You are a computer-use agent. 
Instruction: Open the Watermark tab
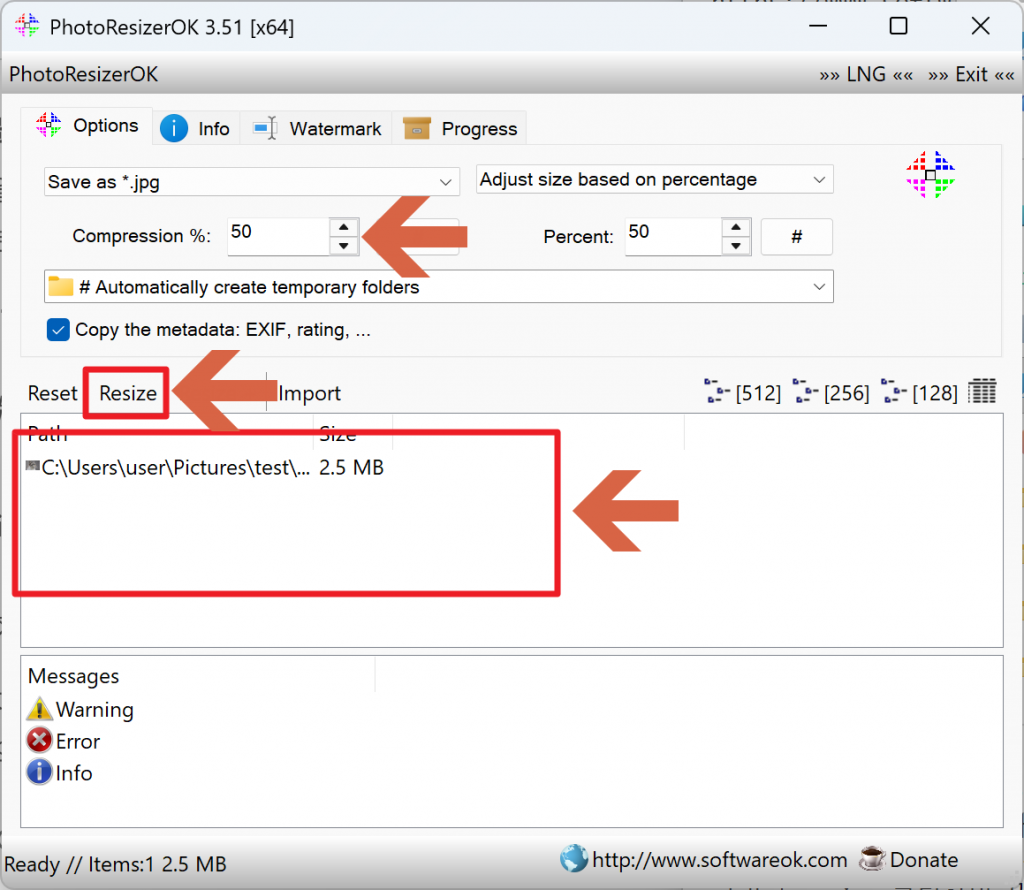317,129
